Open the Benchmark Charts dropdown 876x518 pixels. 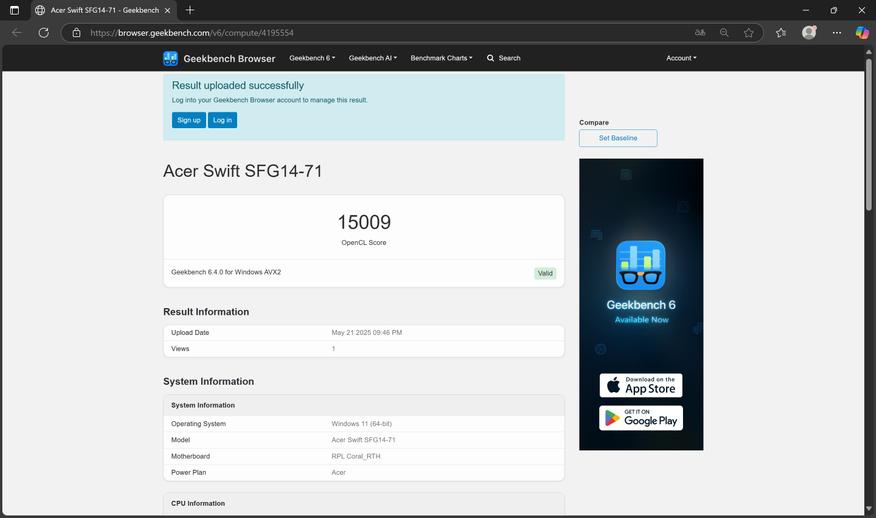441,58
